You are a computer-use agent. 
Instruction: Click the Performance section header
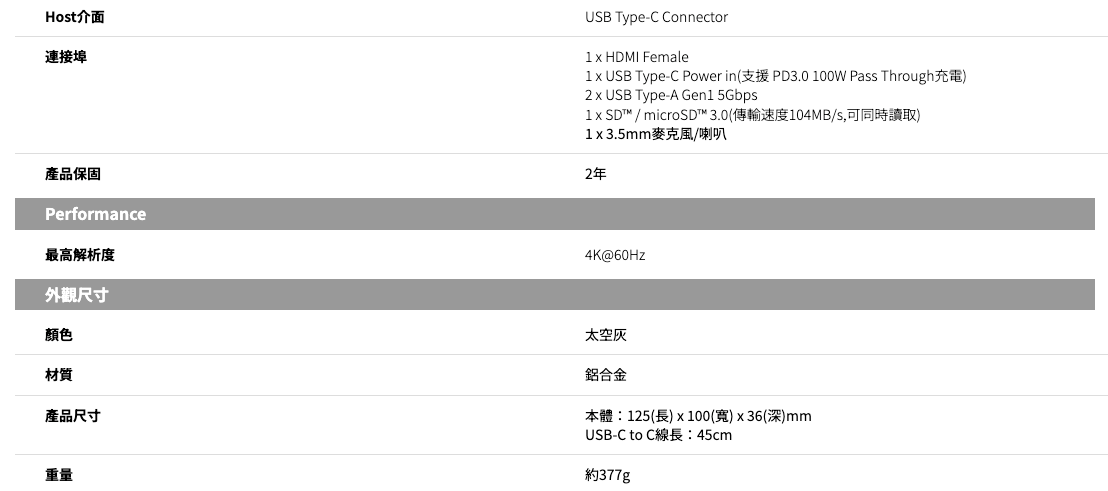click(x=96, y=214)
